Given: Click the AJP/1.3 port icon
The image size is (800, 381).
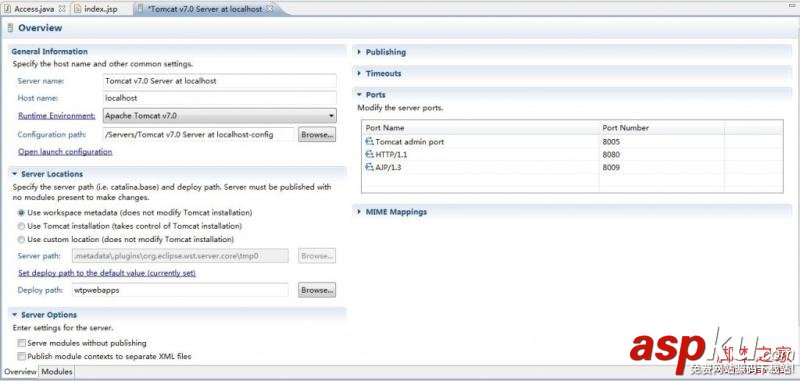Looking at the screenshot, I should click(x=369, y=167).
